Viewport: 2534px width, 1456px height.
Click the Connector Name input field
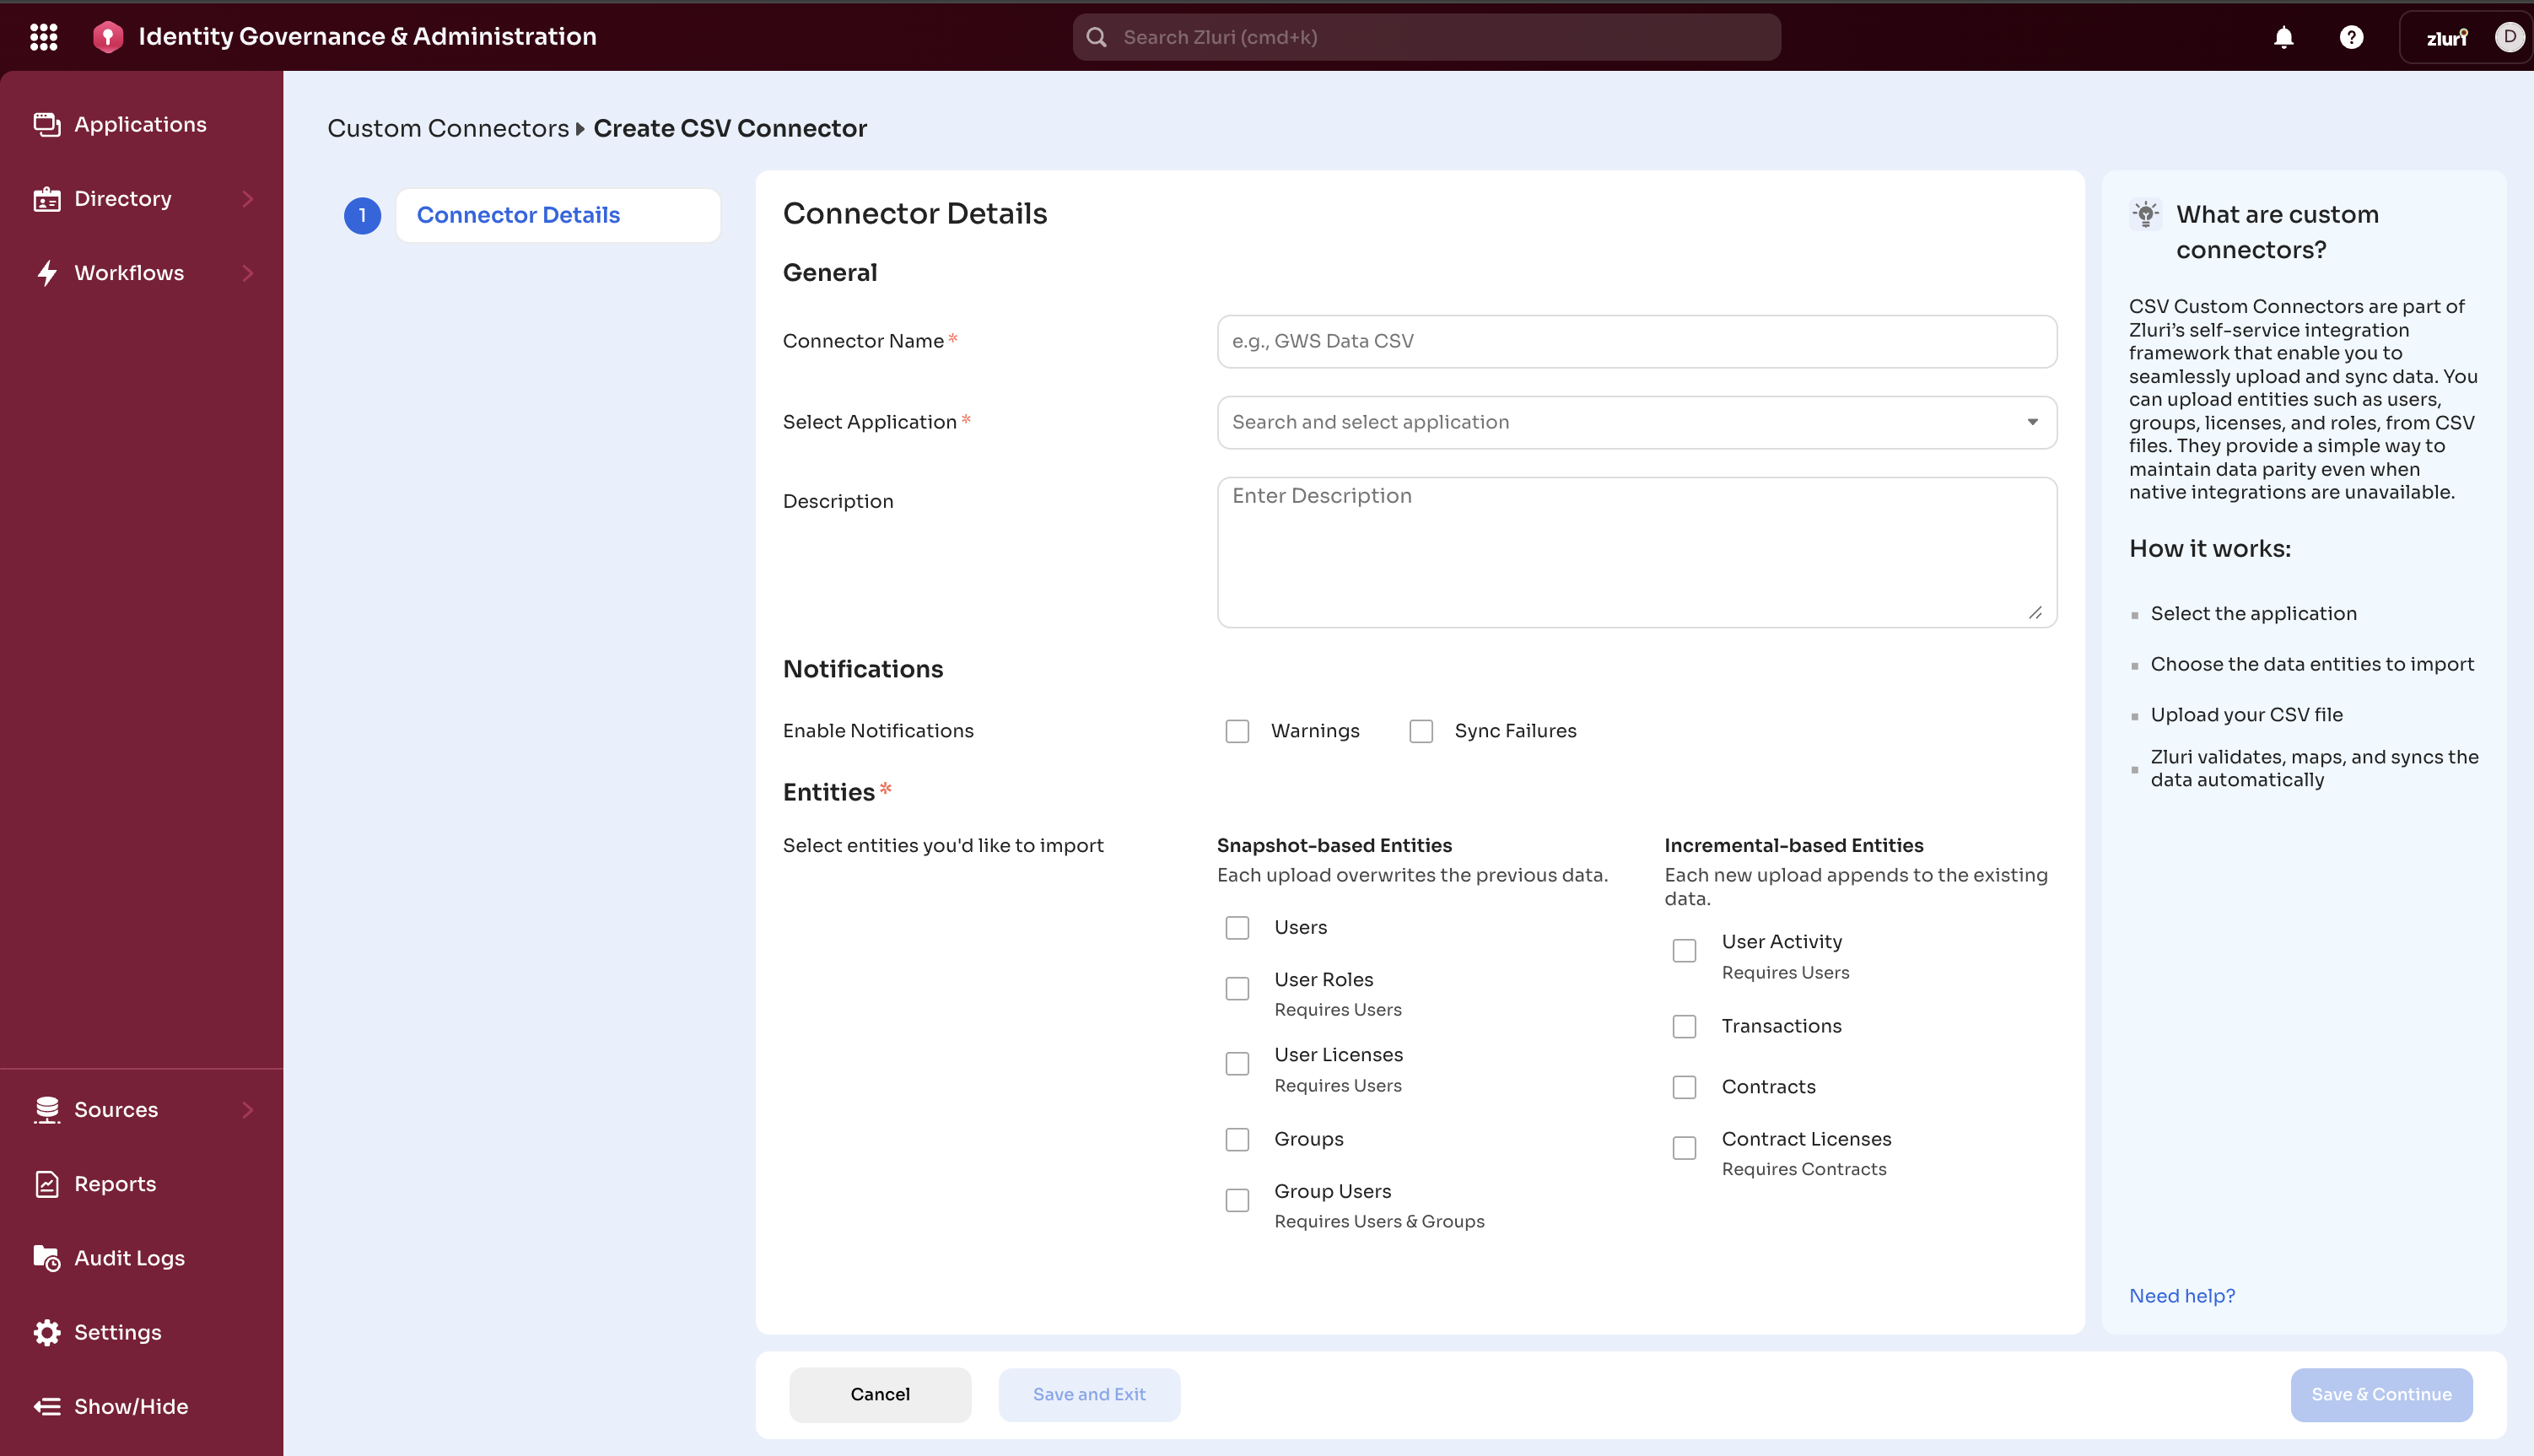point(1636,341)
